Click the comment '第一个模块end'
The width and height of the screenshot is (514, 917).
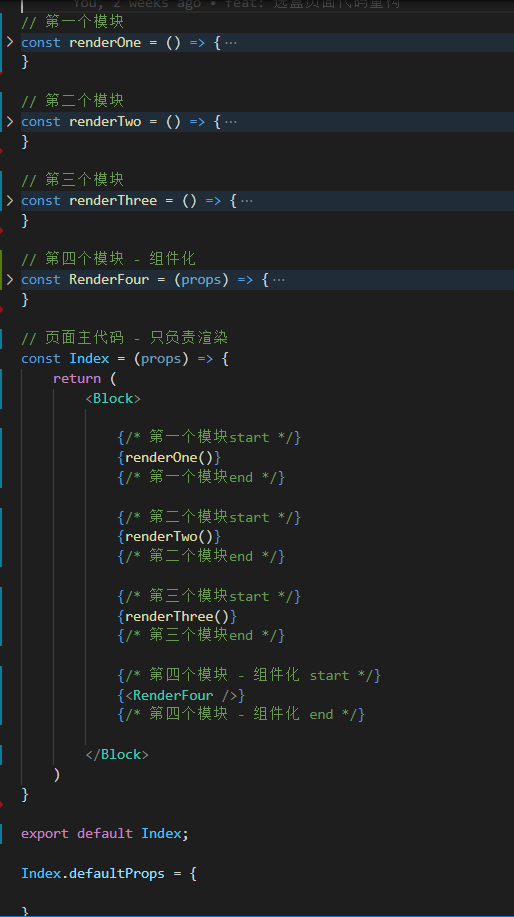tap(201, 477)
